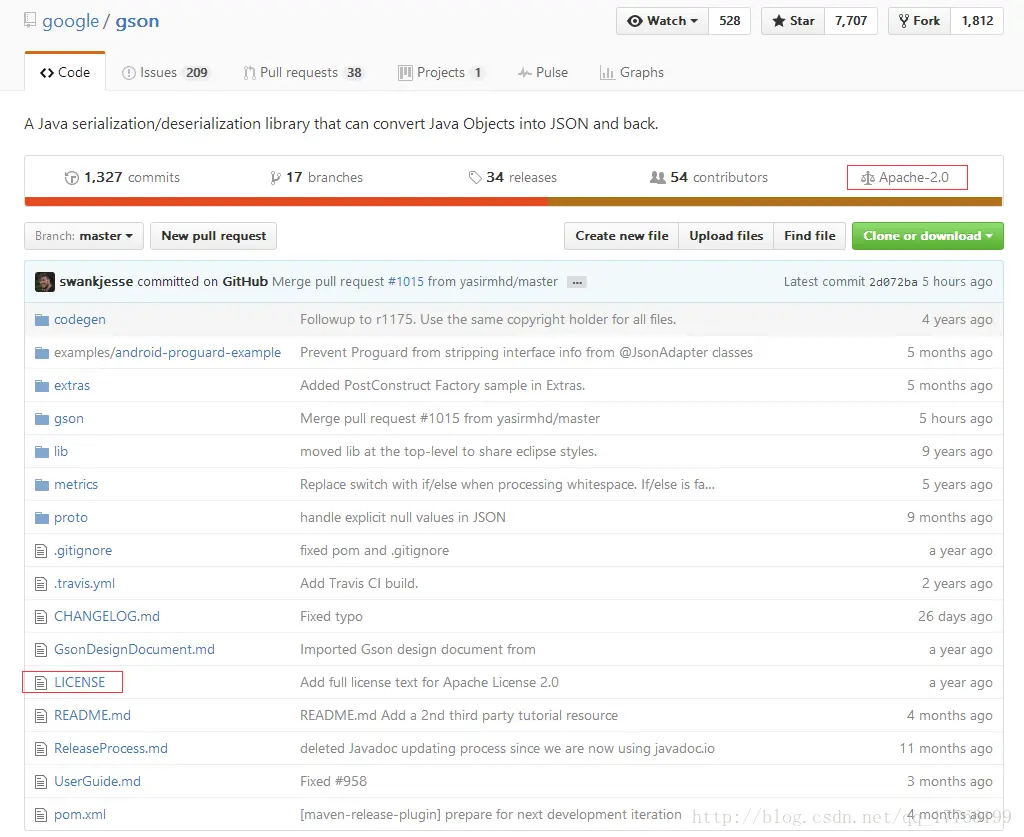Open the Pulse tab
This screenshot has width=1024, height=837.
point(543,72)
